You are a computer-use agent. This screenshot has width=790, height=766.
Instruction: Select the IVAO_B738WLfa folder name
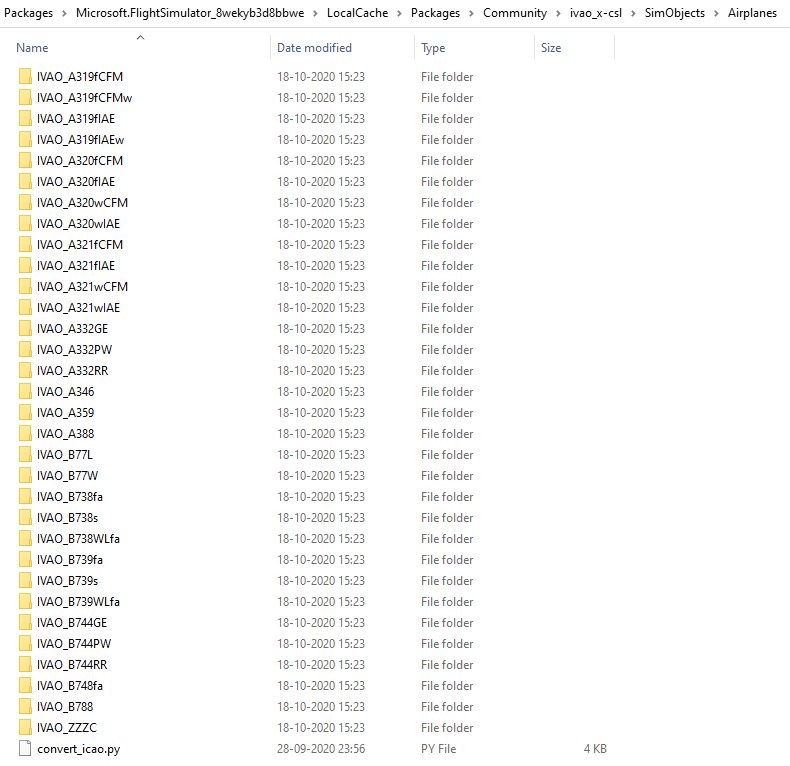[x=78, y=539]
